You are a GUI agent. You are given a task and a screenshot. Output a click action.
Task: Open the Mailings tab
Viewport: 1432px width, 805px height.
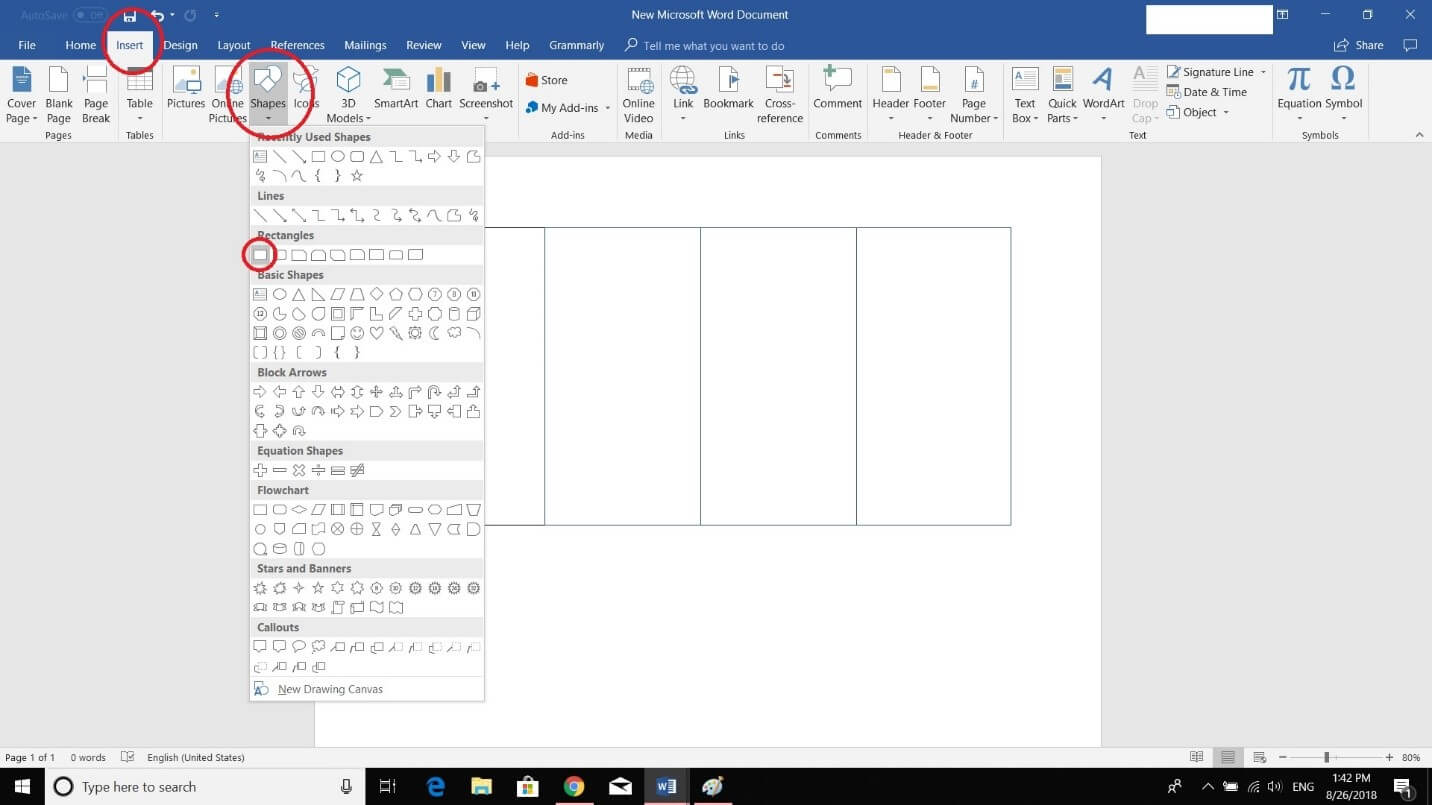[365, 44]
